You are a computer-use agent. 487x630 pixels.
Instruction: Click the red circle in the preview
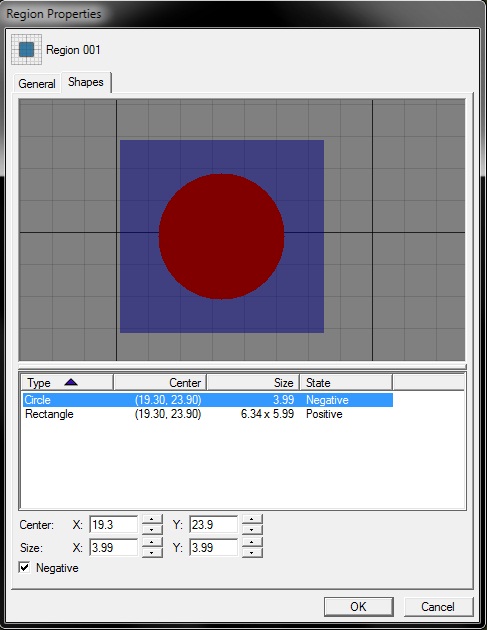point(221,236)
